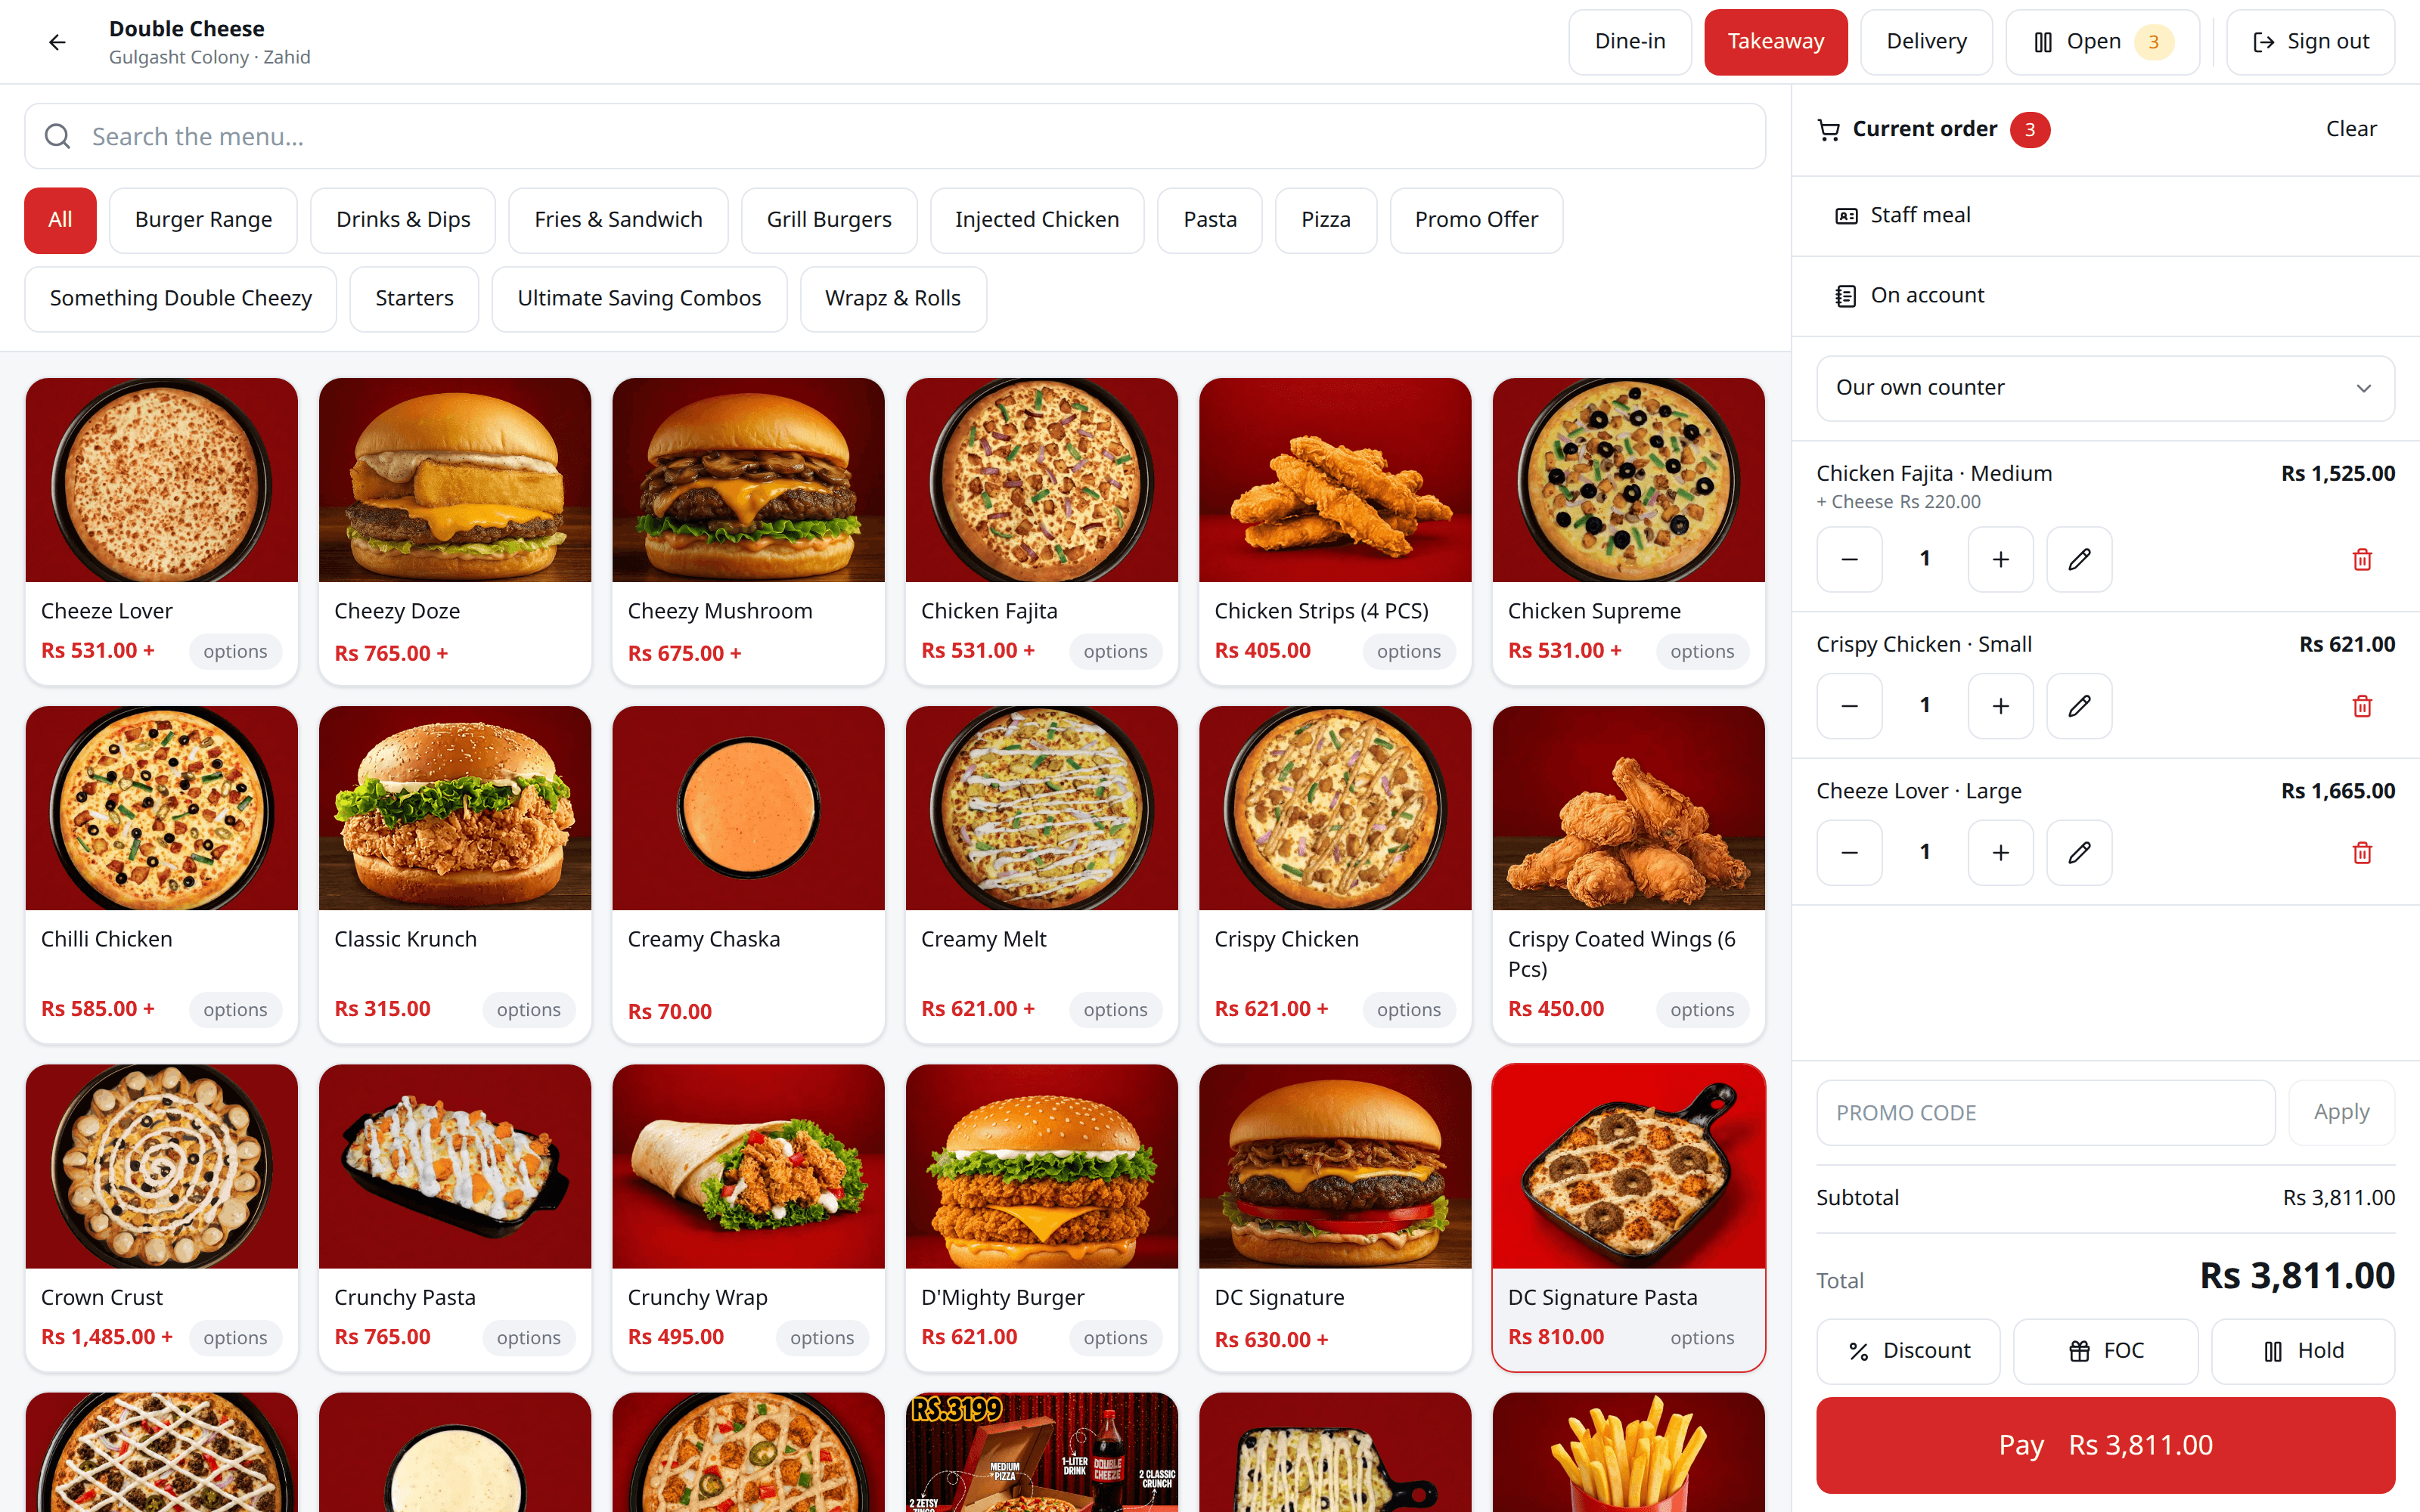
Task: Decrease Crispy Chicken Small quantity
Action: (1849, 706)
